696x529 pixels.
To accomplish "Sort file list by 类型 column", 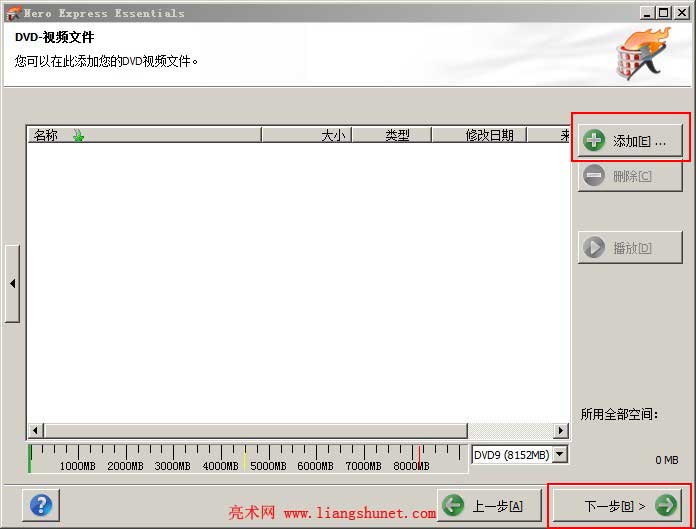I will point(392,135).
